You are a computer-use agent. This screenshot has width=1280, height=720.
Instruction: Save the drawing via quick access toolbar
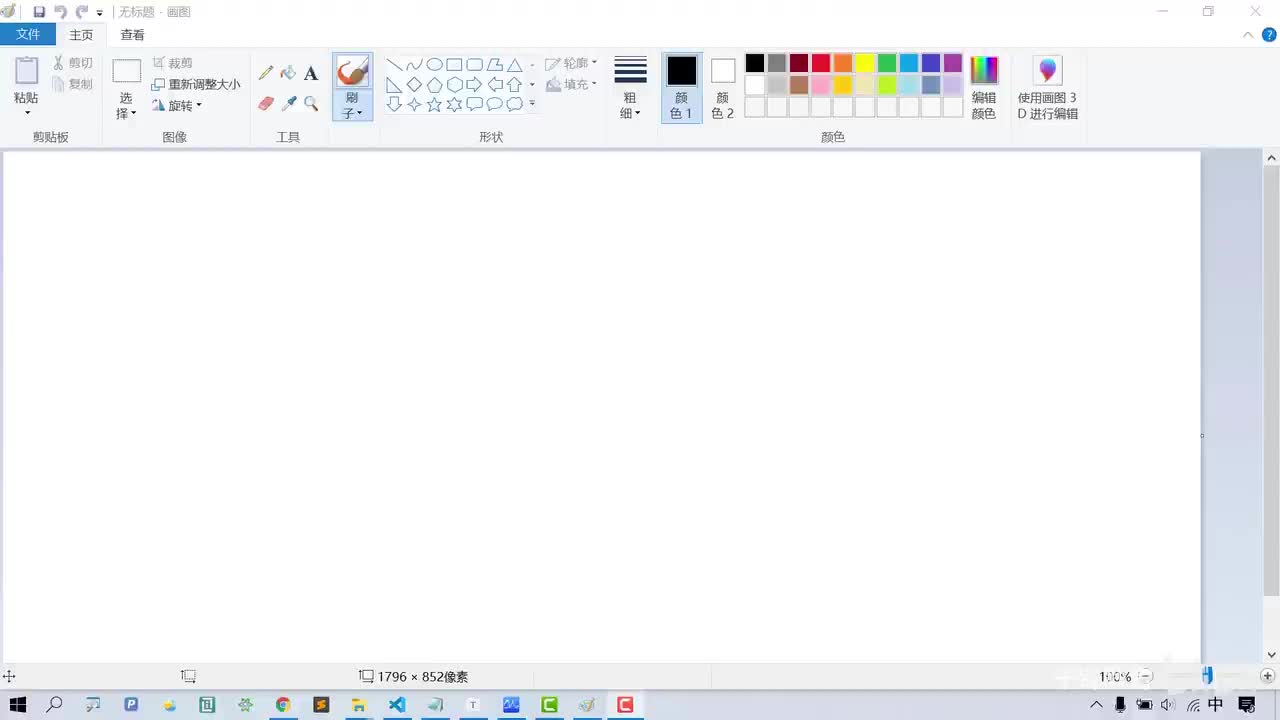tap(39, 12)
